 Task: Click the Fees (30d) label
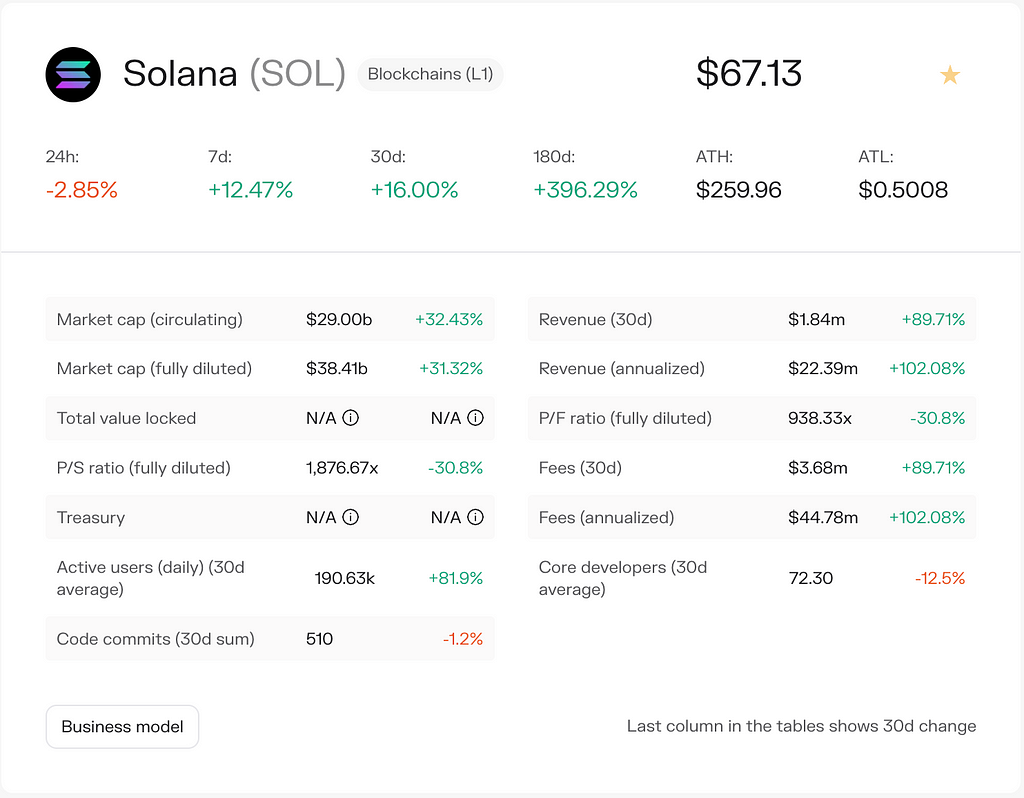click(x=580, y=468)
